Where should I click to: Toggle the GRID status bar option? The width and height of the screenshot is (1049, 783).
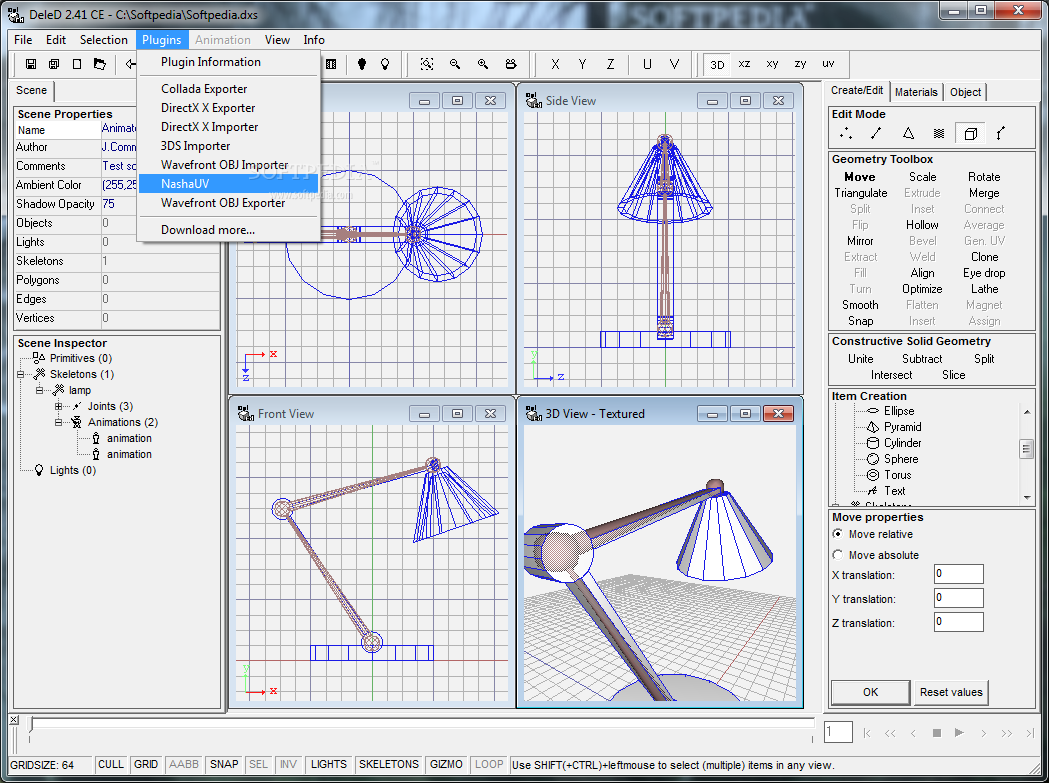(x=146, y=764)
